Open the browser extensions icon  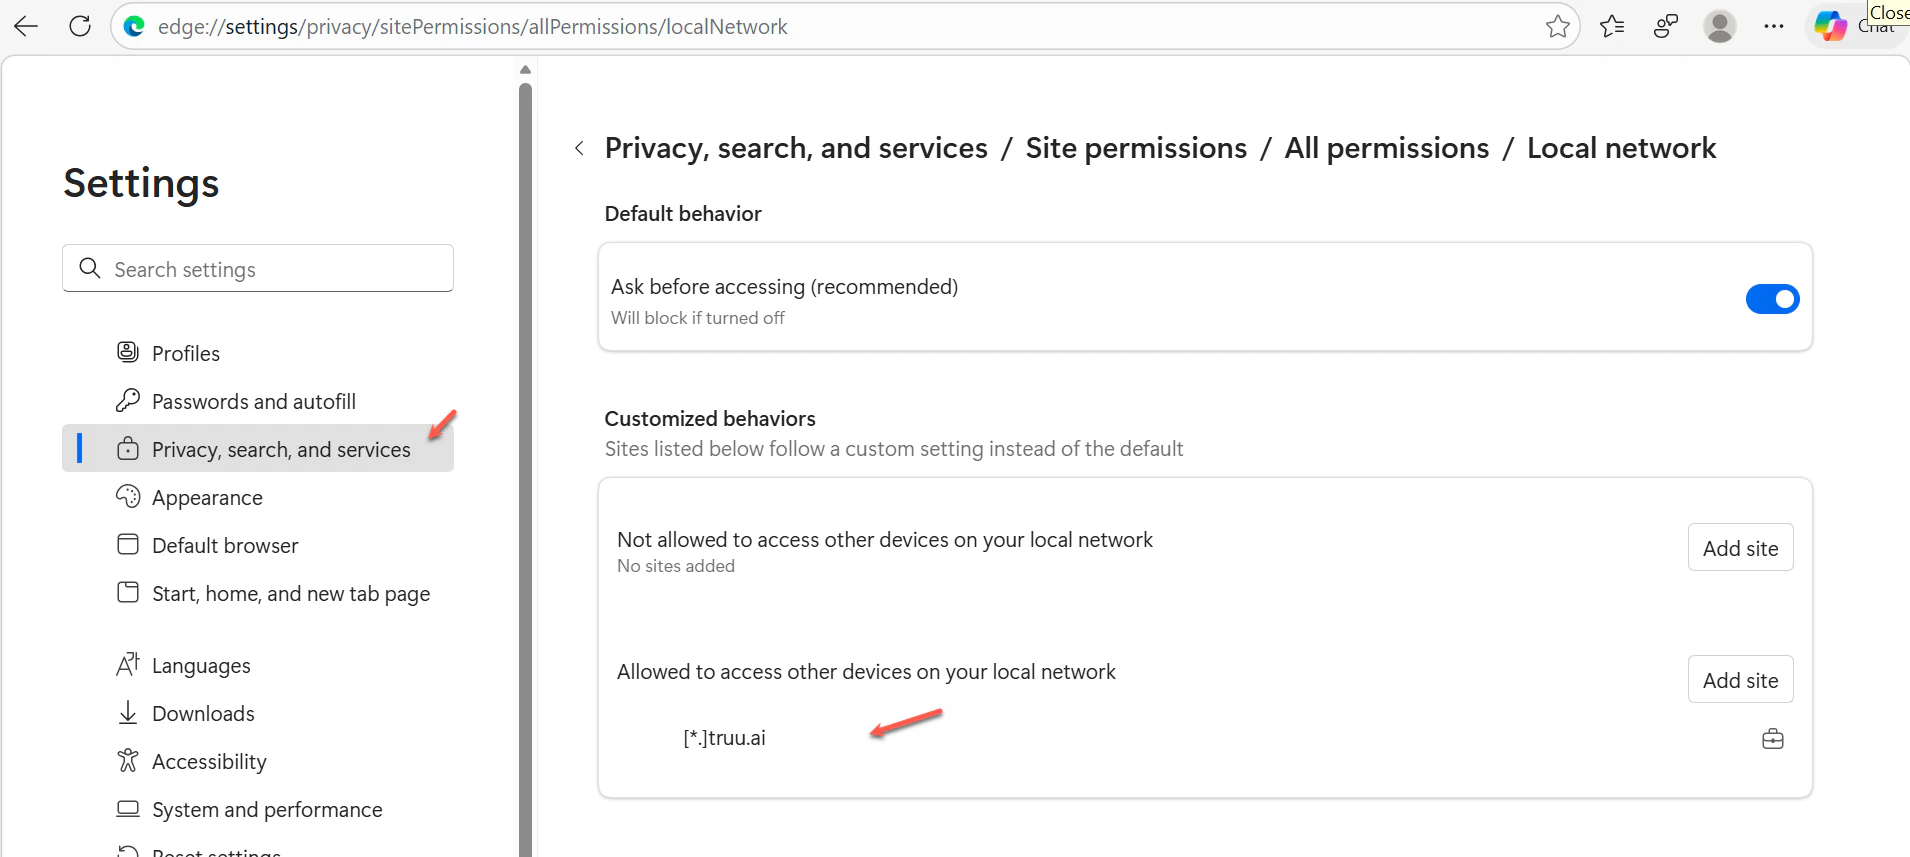(1665, 27)
